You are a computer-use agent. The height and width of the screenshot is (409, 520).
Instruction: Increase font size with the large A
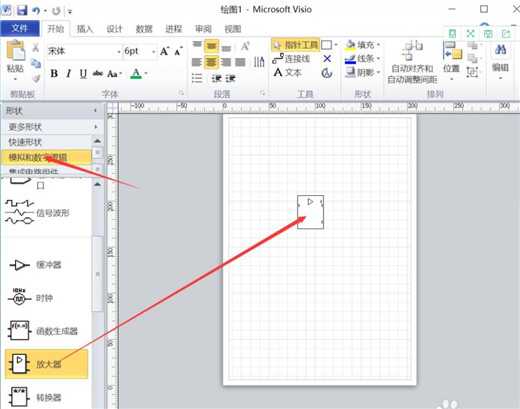coord(164,51)
